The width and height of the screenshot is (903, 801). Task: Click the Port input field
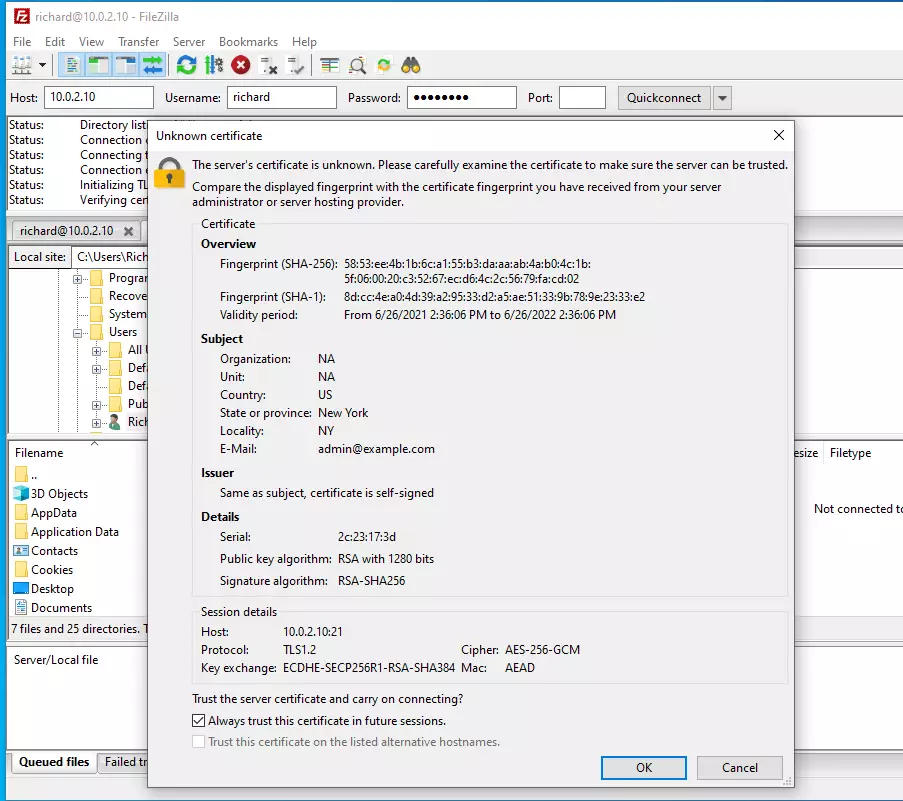click(582, 97)
